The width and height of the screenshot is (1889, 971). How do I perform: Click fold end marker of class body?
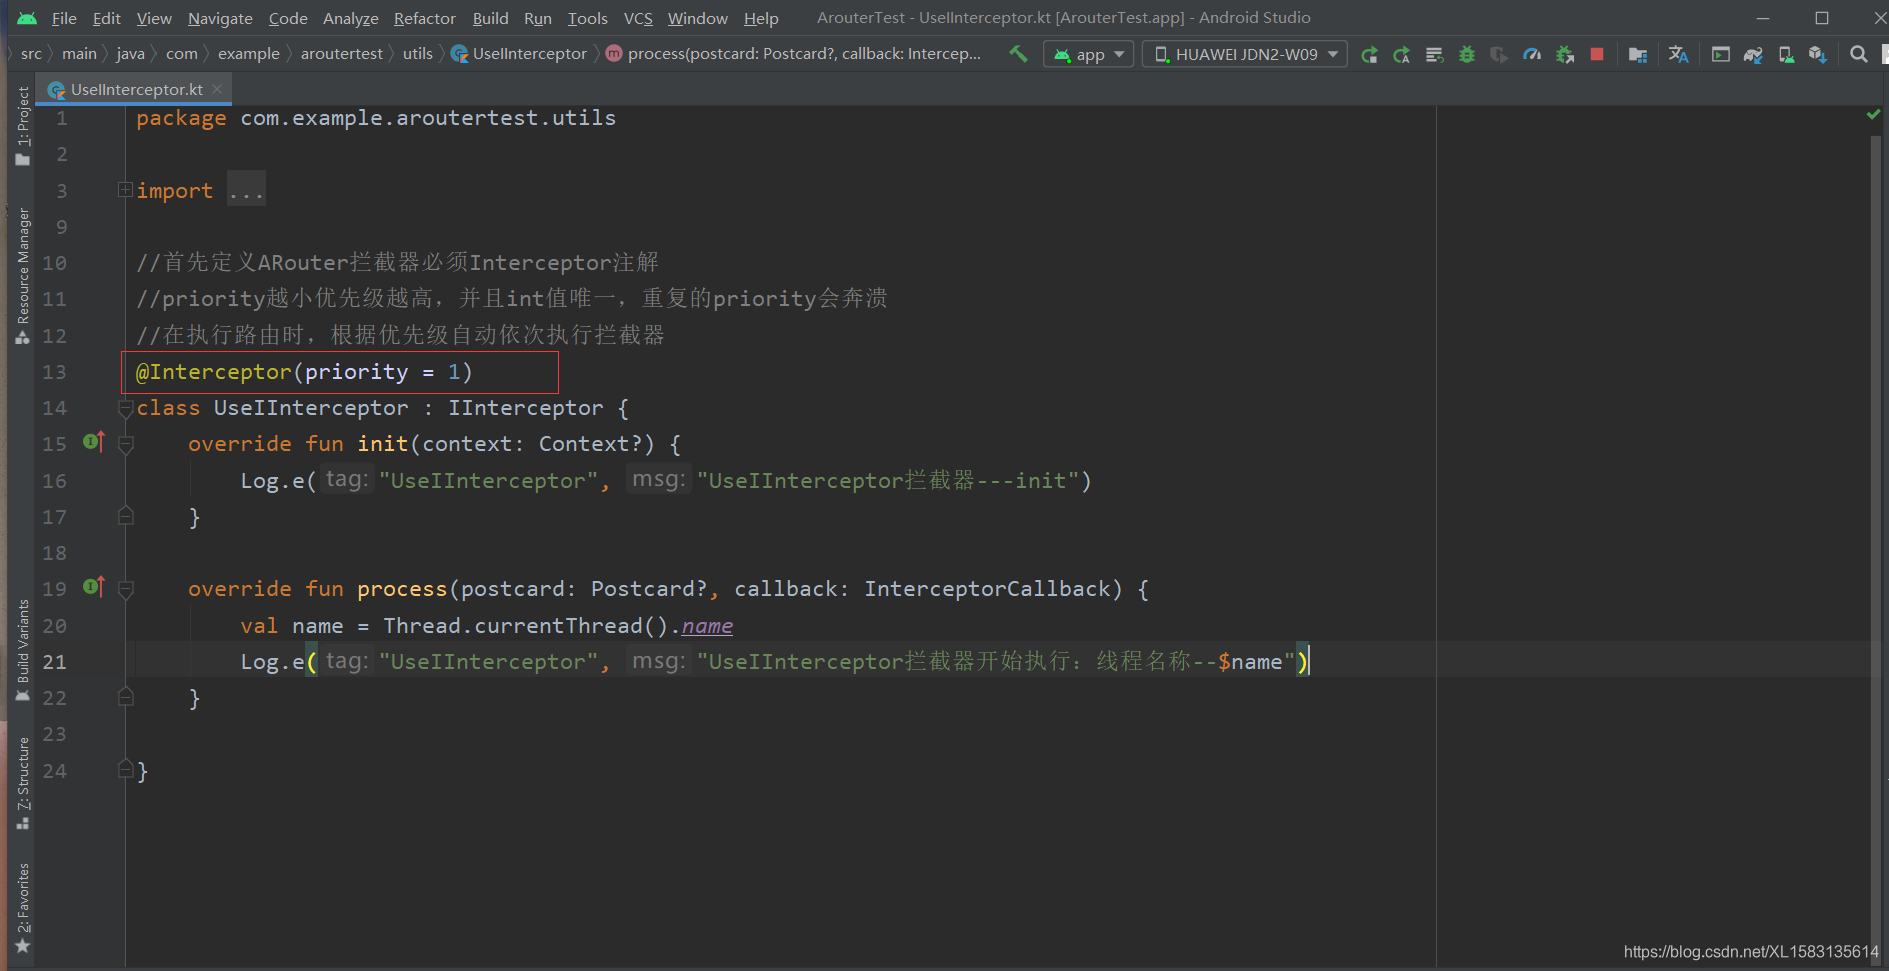[x=126, y=769]
